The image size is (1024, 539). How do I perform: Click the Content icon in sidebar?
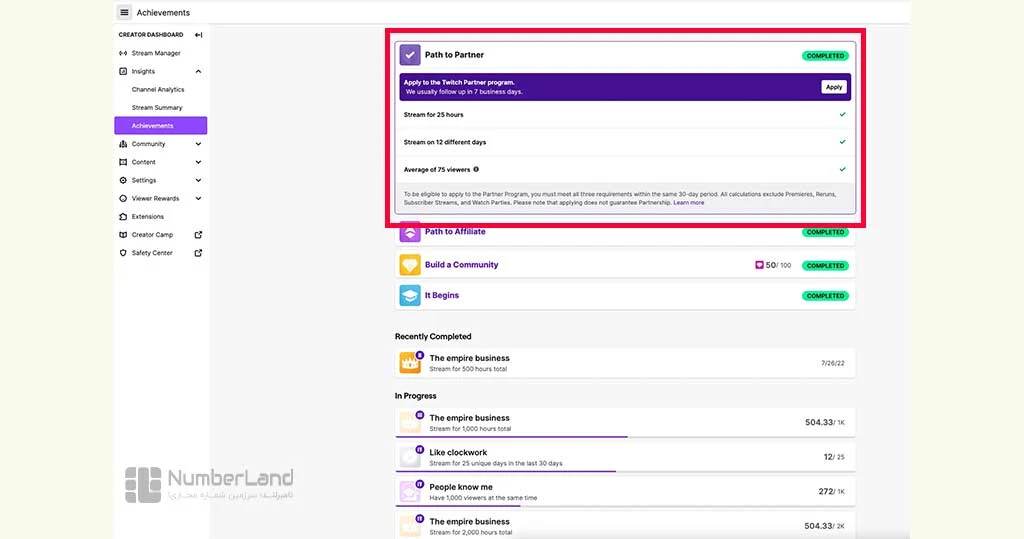click(x=123, y=162)
